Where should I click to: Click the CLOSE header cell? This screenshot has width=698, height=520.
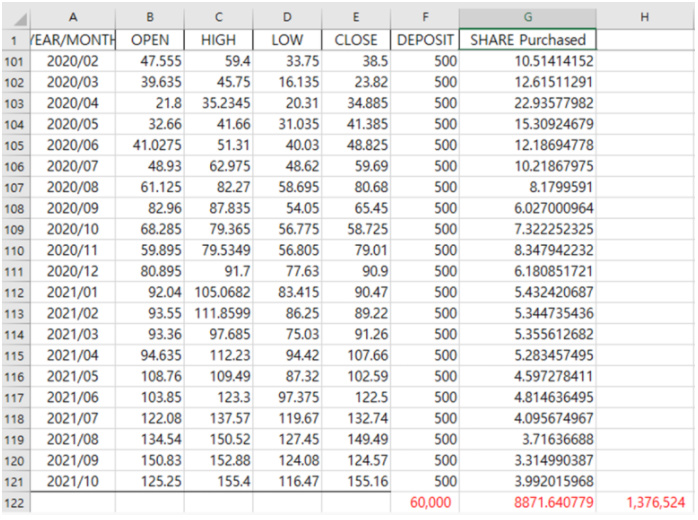click(x=356, y=40)
